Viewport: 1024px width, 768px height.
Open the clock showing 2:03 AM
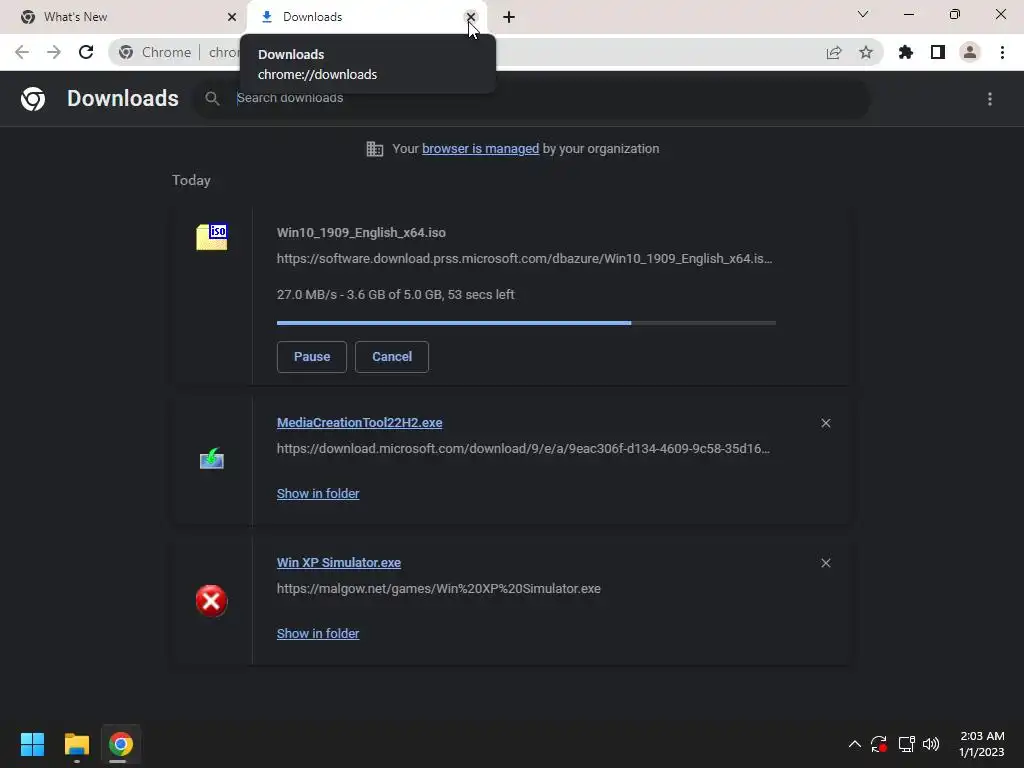[982, 744]
